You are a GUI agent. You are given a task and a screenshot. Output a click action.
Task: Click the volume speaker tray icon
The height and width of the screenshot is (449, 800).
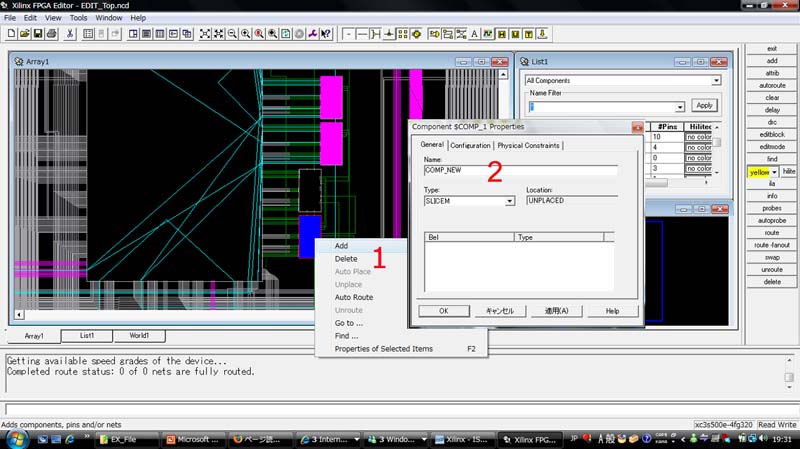tap(763, 439)
